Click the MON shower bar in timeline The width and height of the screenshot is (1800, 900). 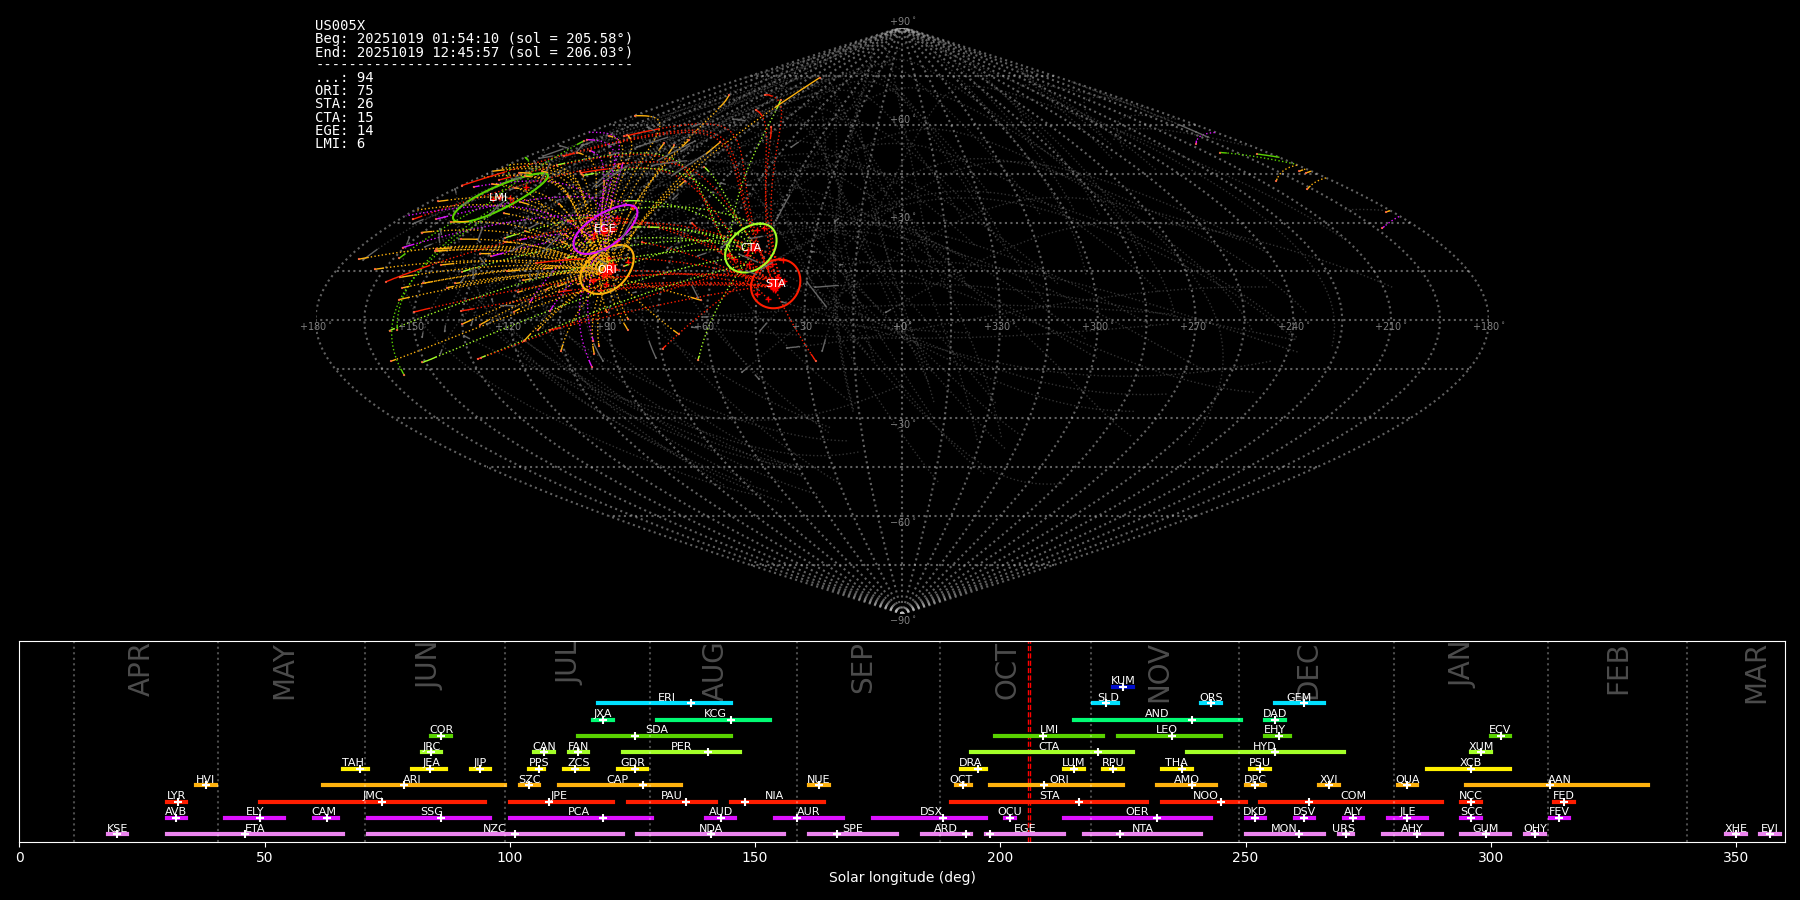pyautogui.click(x=1284, y=834)
